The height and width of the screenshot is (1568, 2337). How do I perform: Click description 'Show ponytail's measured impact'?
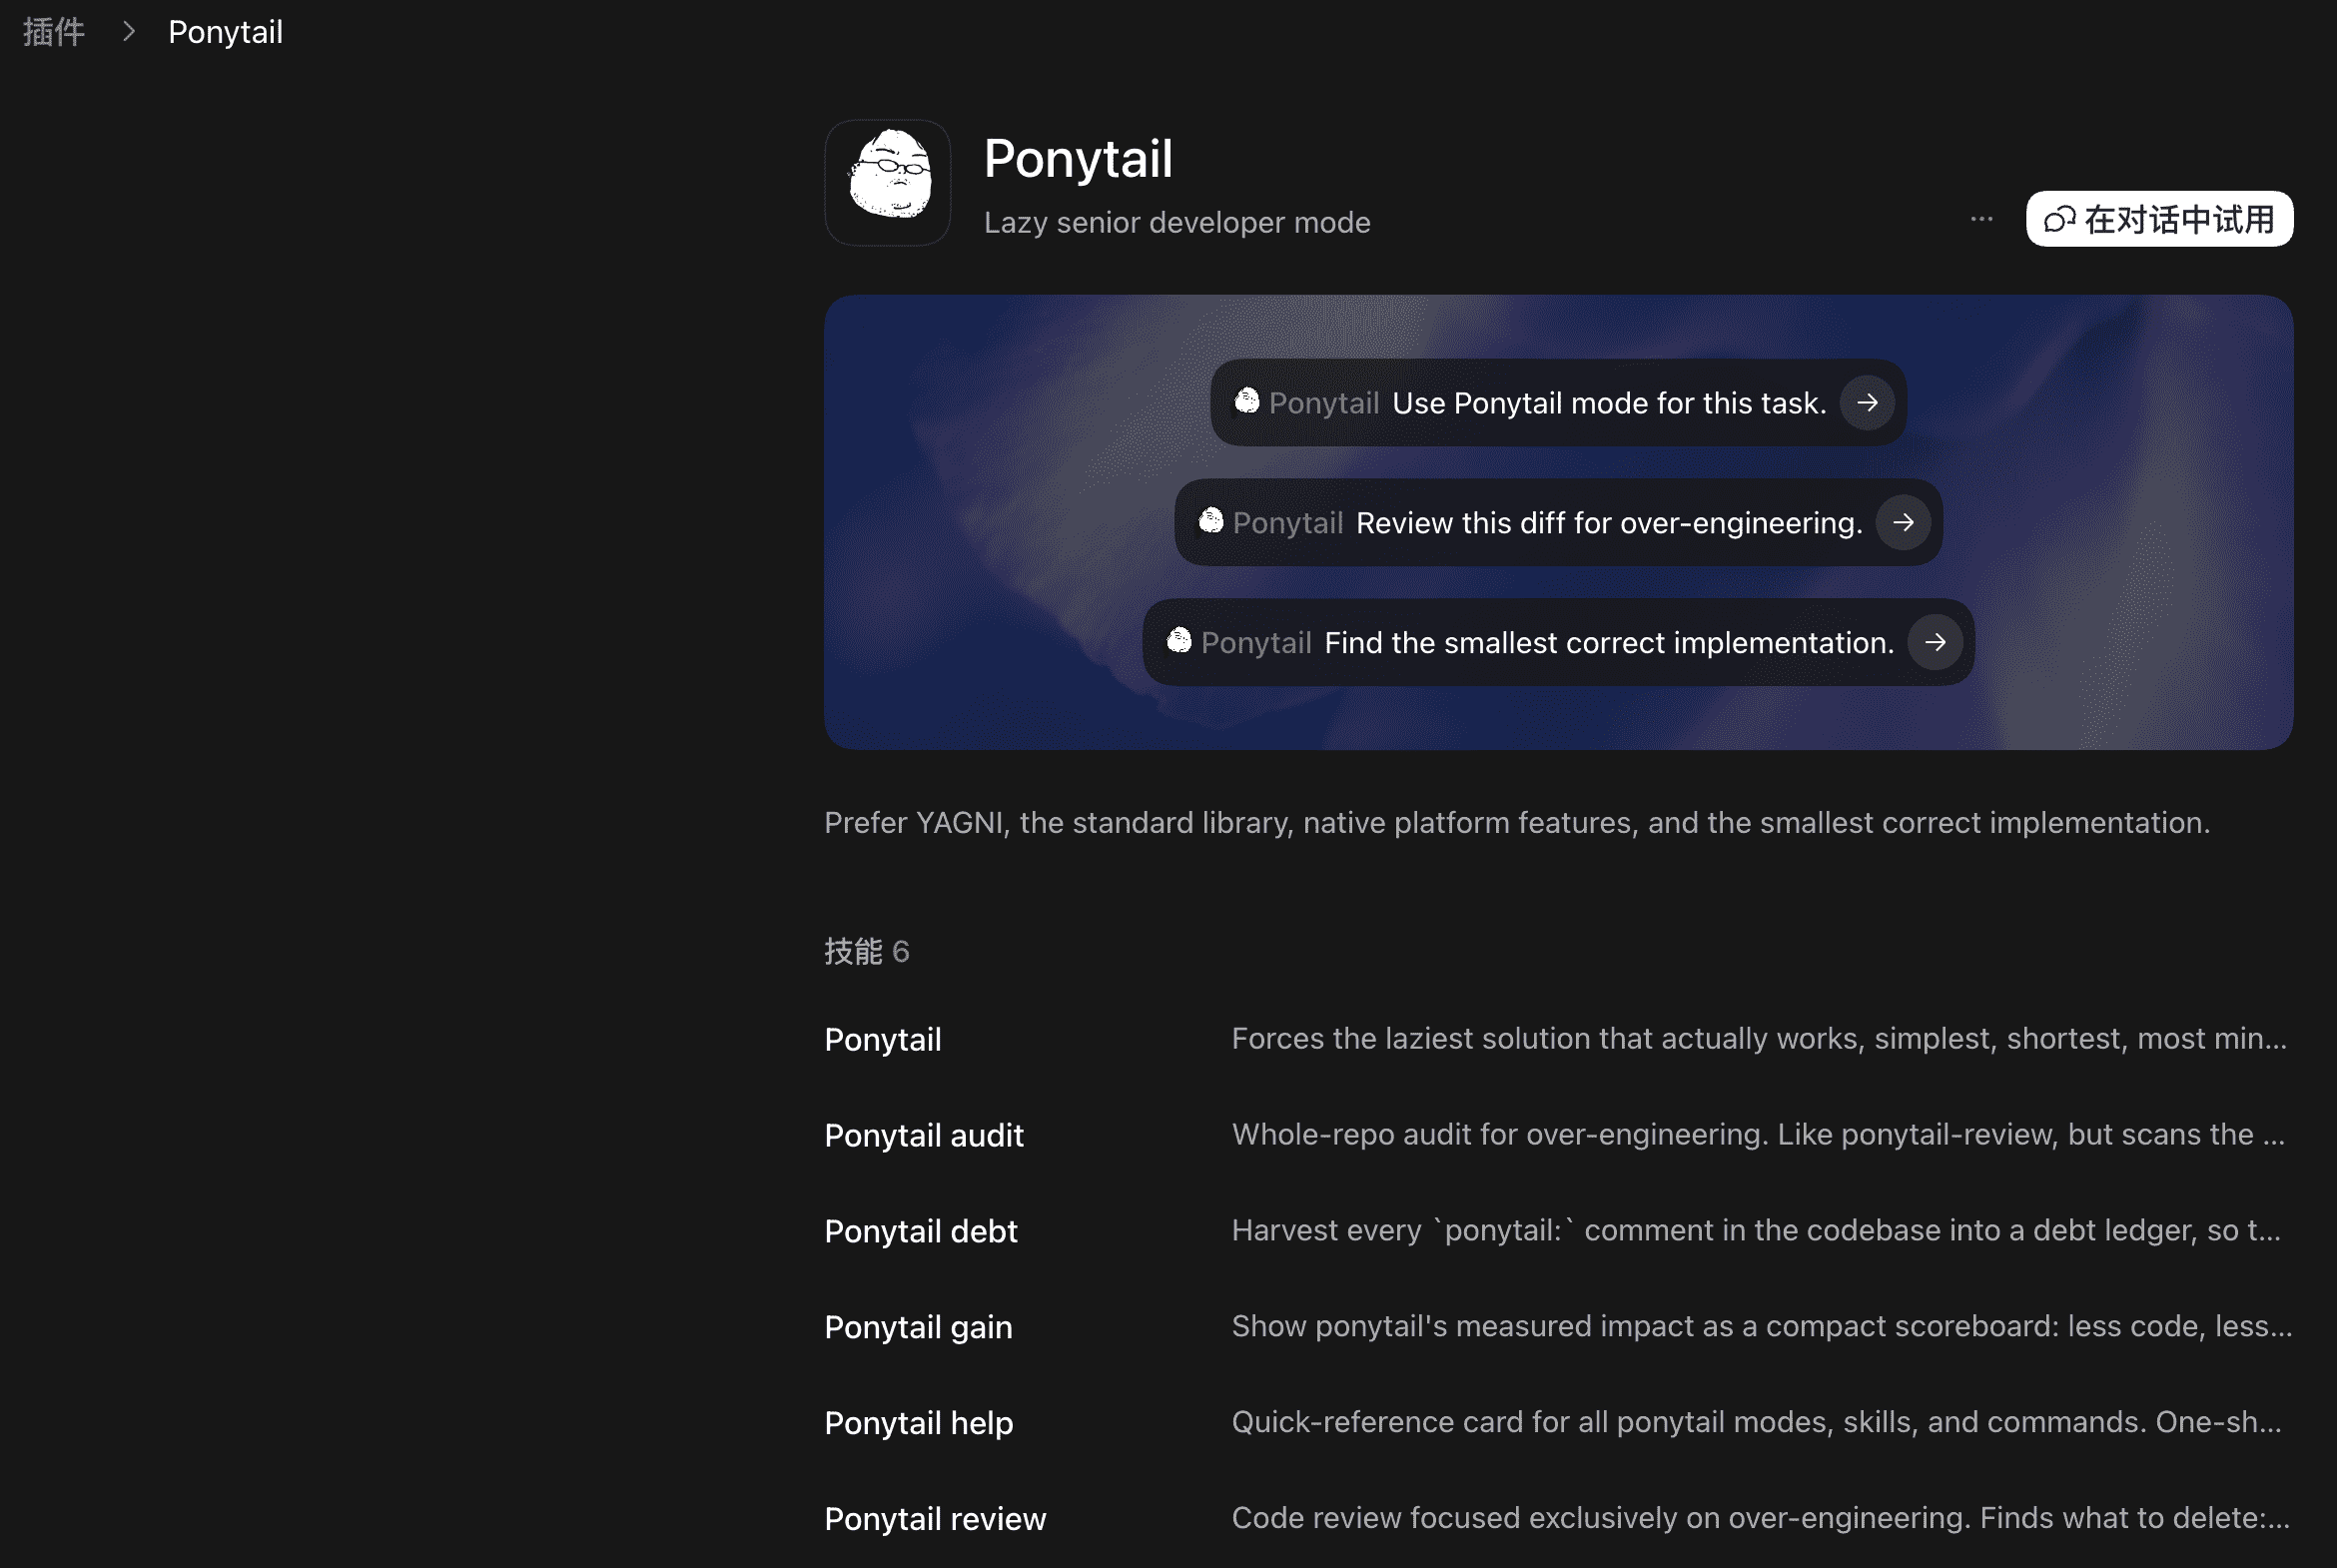tap(1762, 1327)
